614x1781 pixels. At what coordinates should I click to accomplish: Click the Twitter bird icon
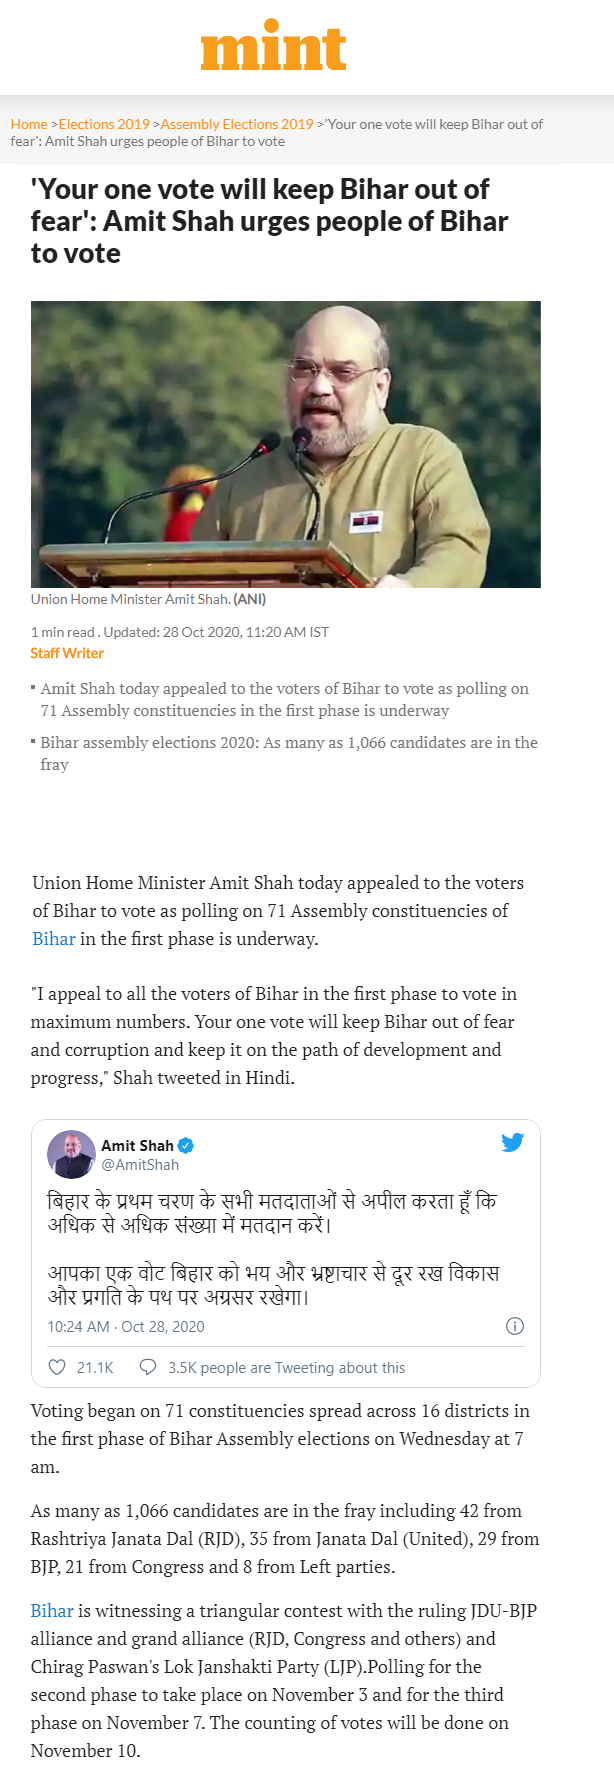point(512,1142)
